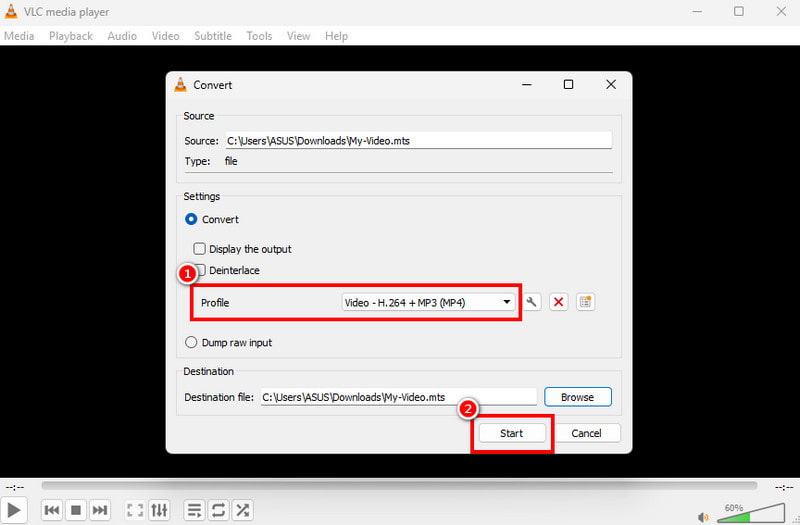Adjust the volume slider at 60%

751,513
